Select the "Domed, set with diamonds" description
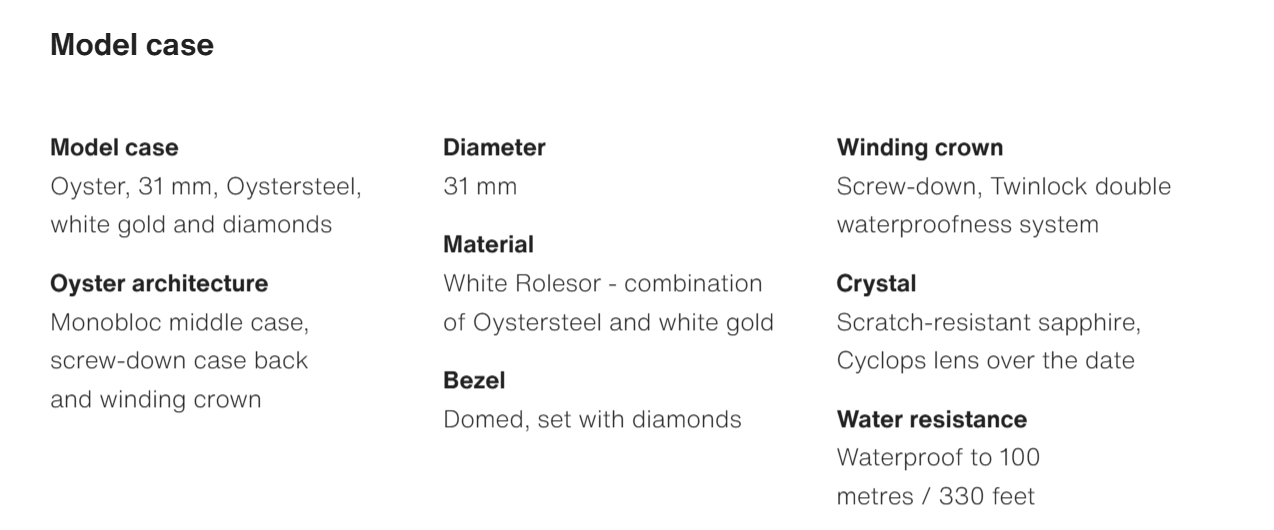 [592, 419]
